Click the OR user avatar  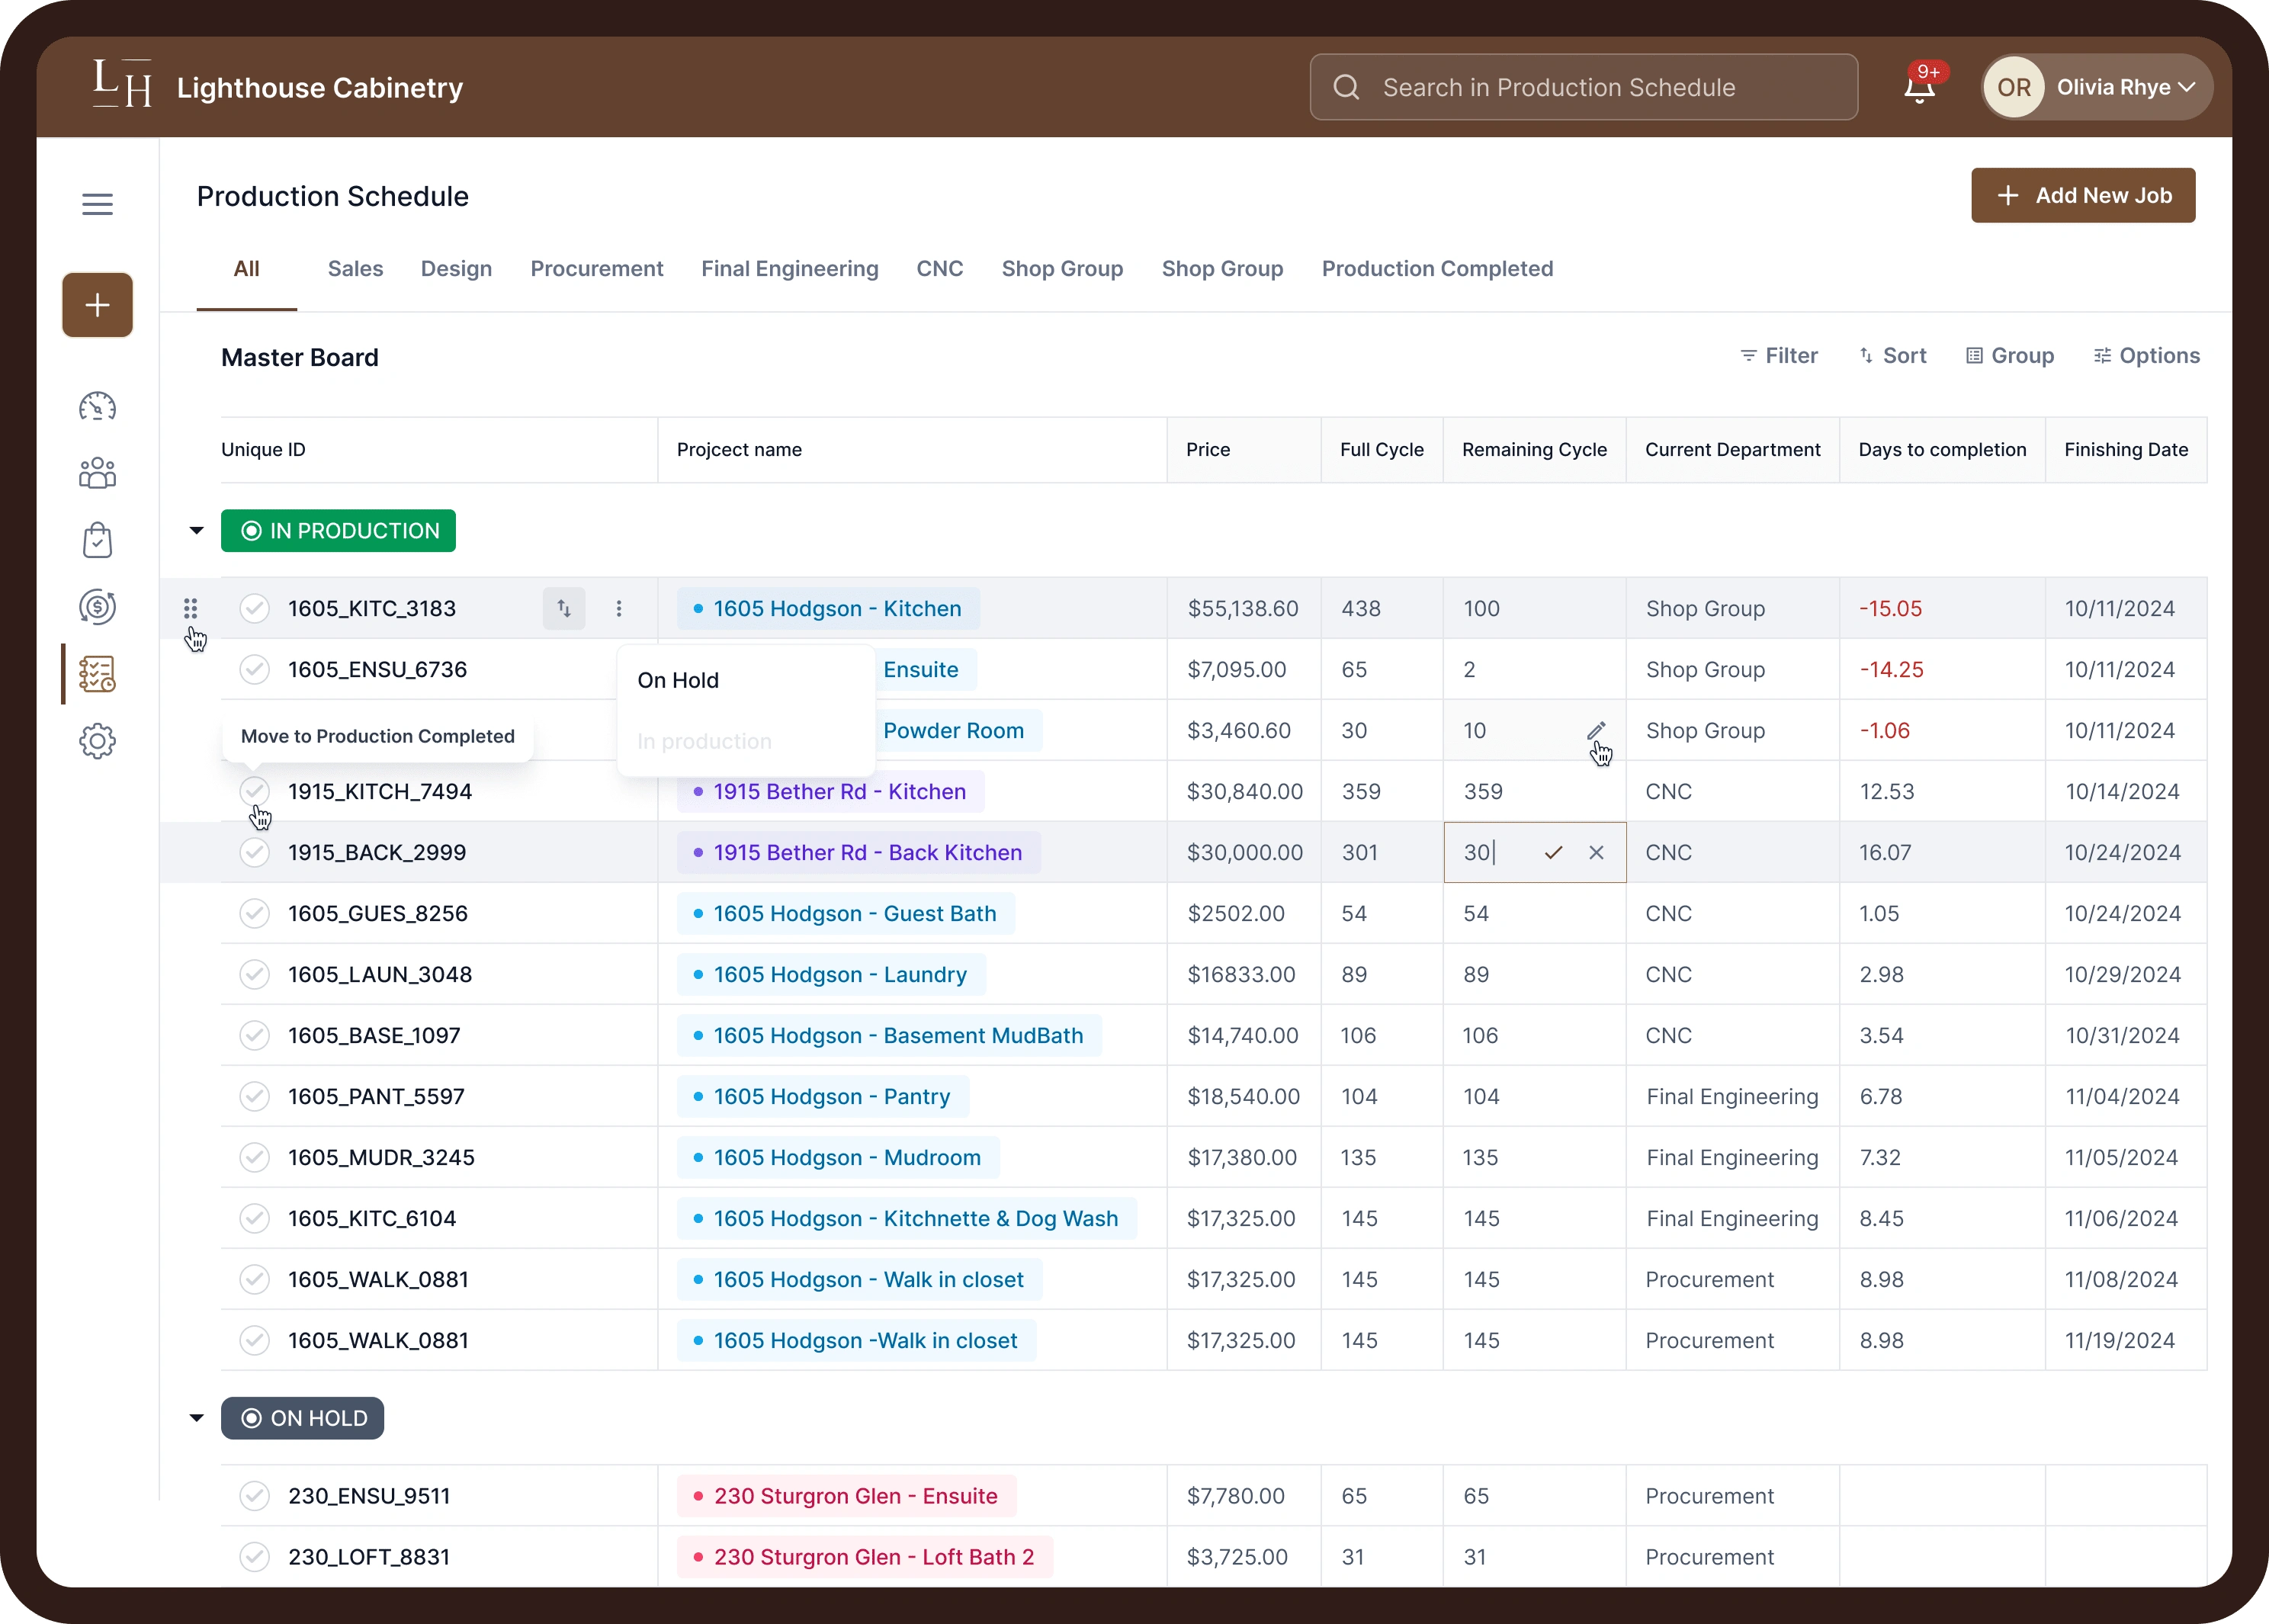(2013, 87)
